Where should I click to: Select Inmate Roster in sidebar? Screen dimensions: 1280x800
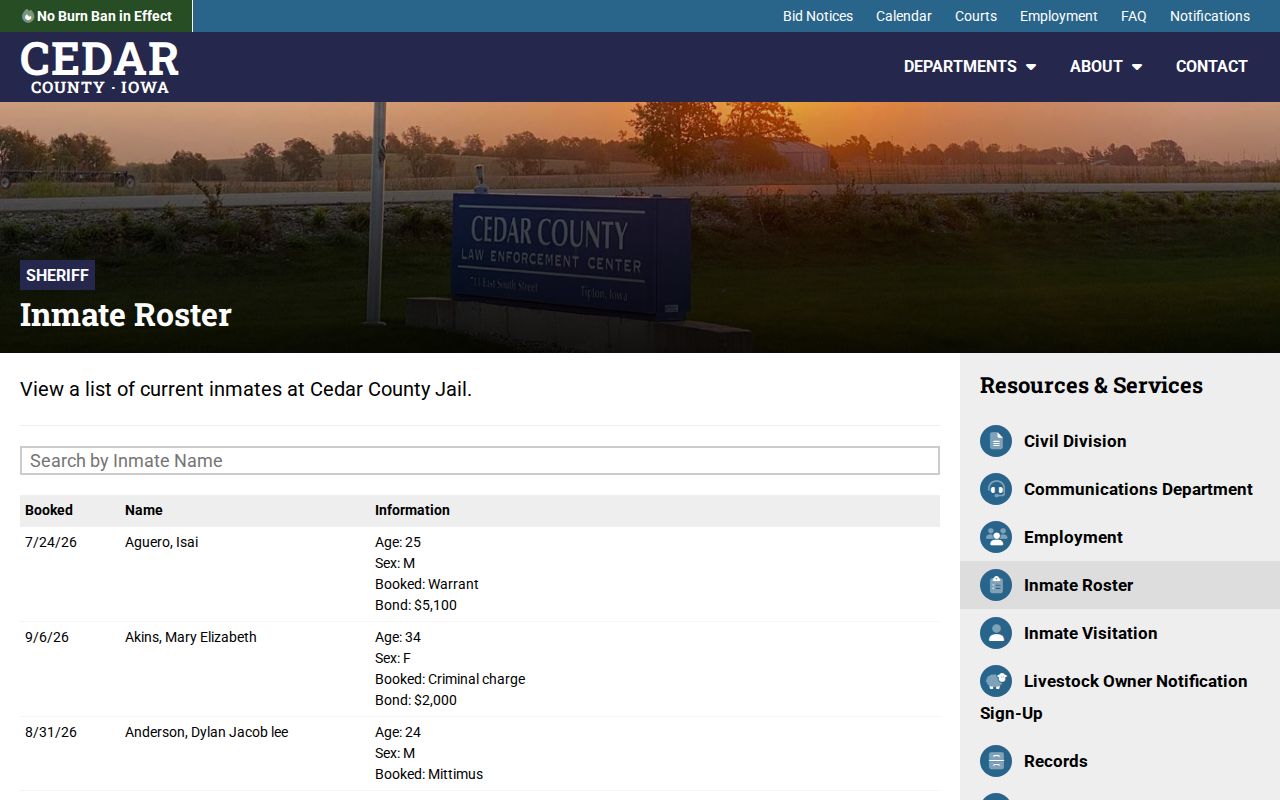click(1120, 585)
